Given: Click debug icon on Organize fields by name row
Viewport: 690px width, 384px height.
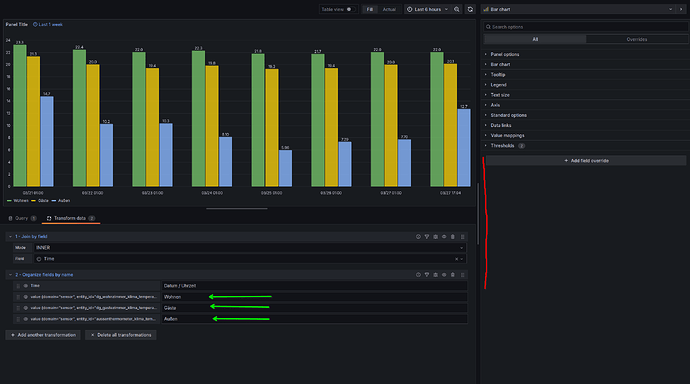Looking at the screenshot, I should click(x=436, y=275).
